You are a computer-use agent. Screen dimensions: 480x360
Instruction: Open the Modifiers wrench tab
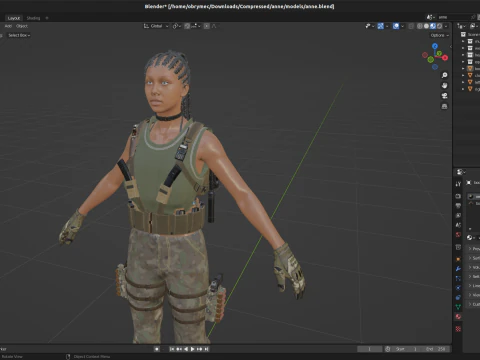(458, 269)
